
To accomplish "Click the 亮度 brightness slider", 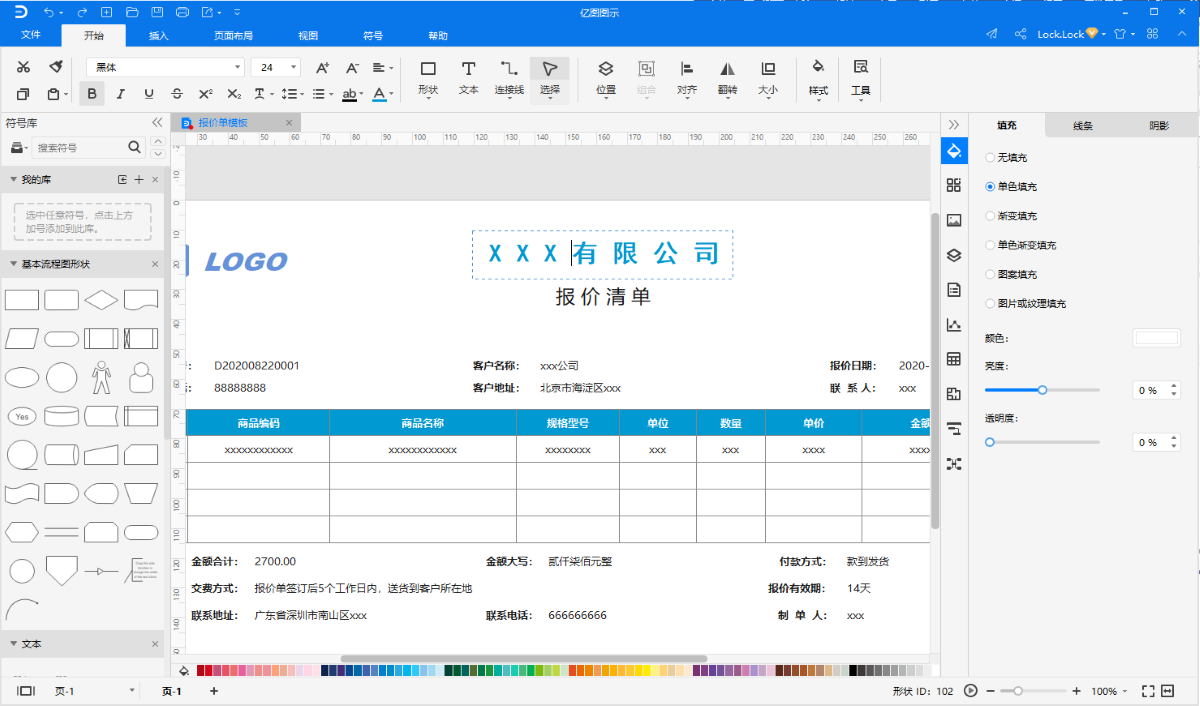I will (1042, 390).
